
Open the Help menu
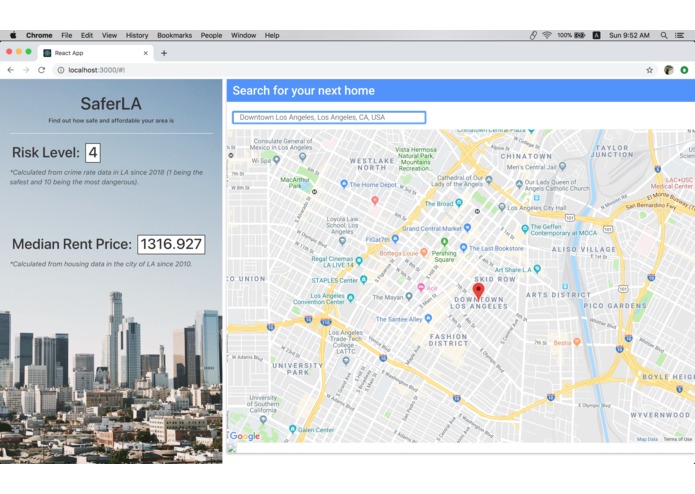coord(272,35)
